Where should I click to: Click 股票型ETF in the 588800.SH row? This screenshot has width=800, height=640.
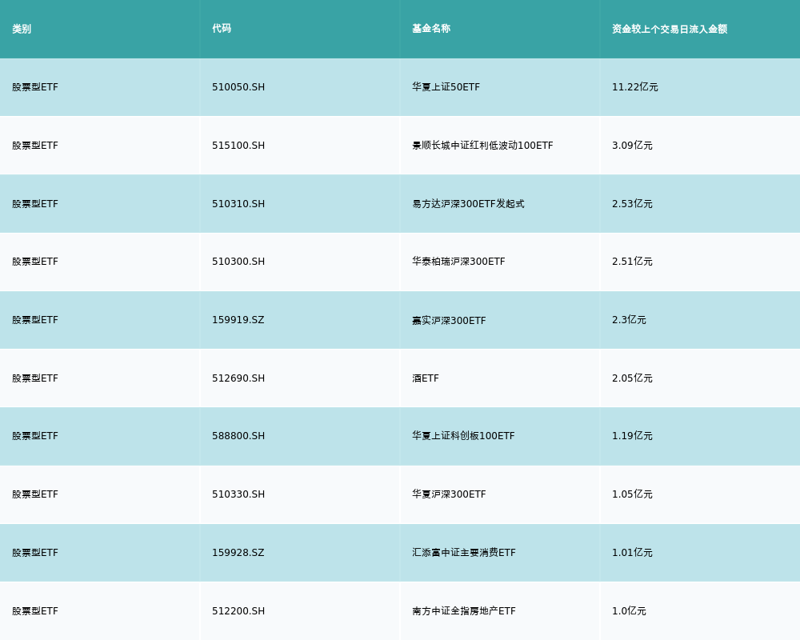tap(35, 436)
